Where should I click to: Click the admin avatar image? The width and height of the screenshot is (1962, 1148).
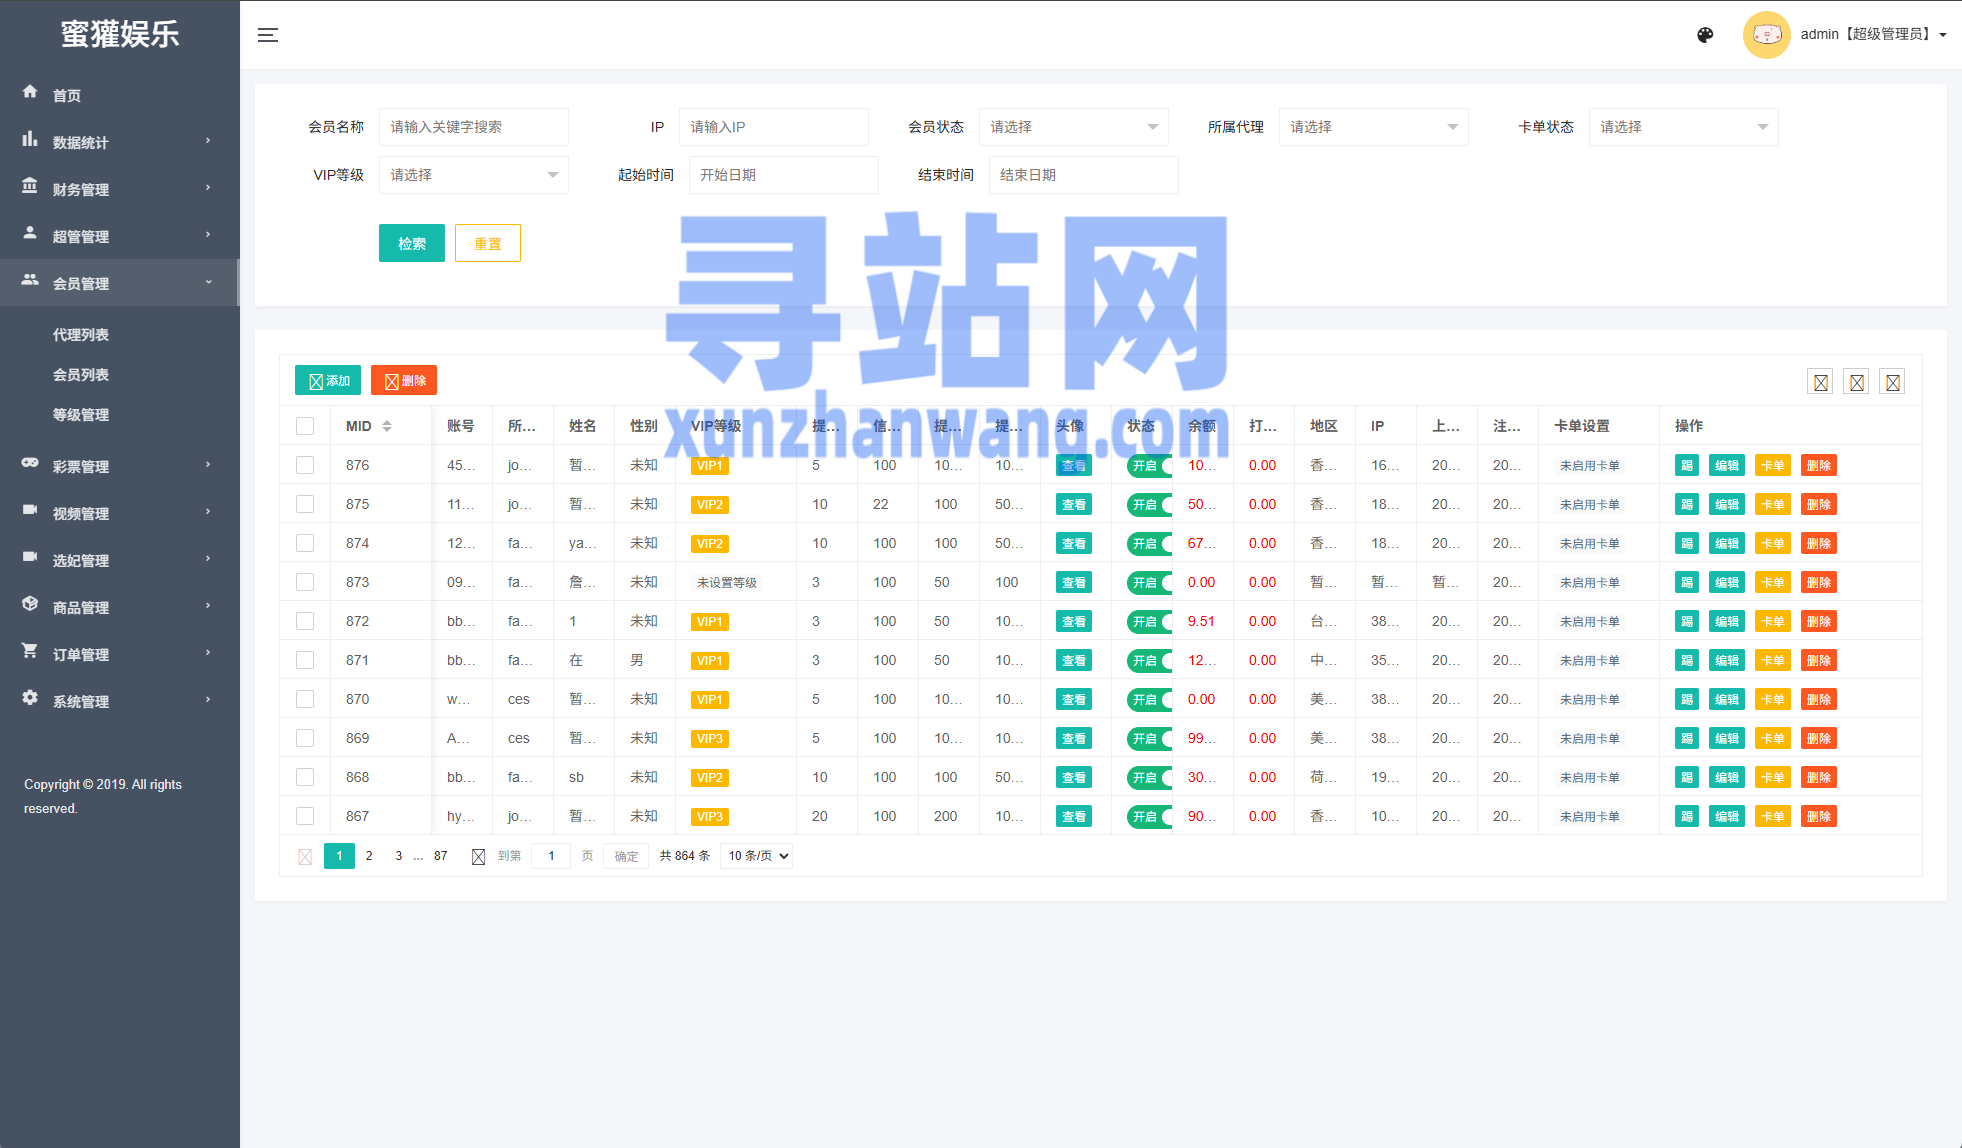coord(1766,35)
